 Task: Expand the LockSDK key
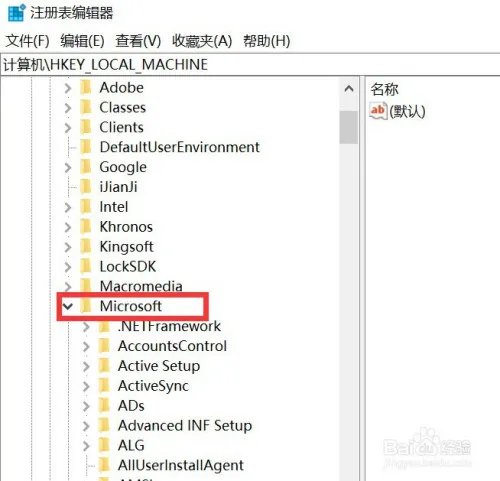click(x=68, y=267)
